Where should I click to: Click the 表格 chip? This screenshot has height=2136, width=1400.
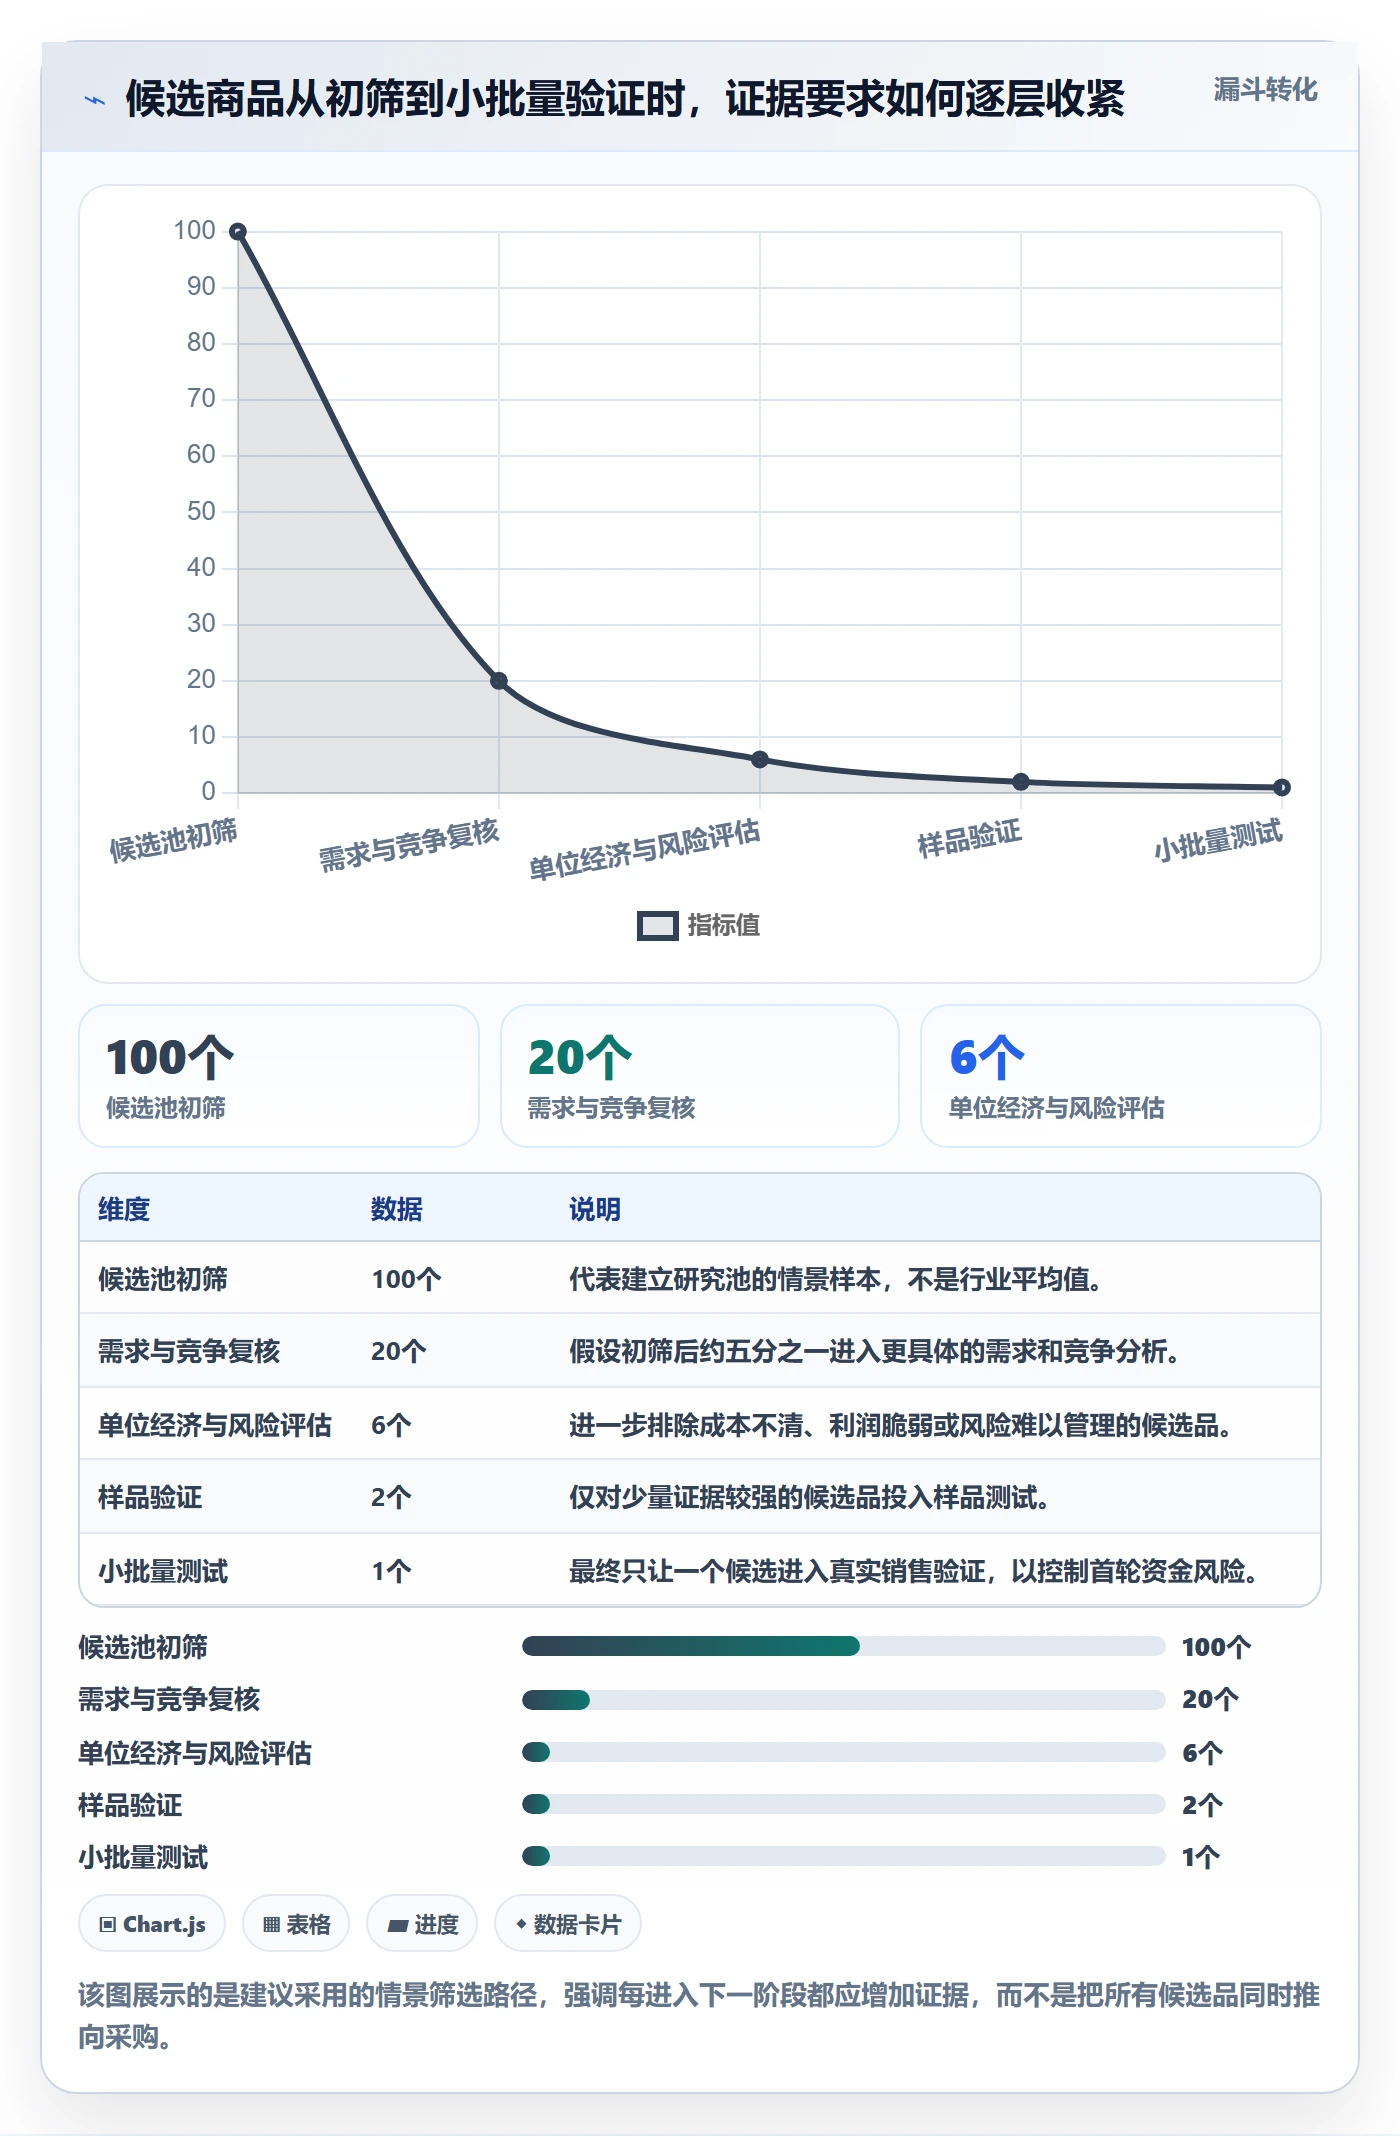pyautogui.click(x=296, y=1923)
